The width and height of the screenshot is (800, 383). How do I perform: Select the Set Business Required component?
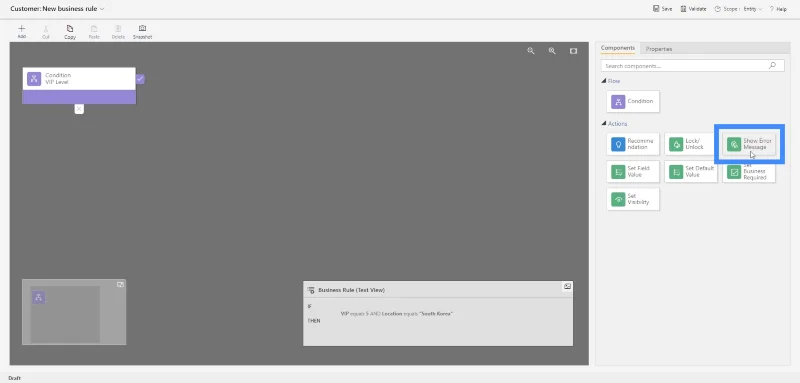748,172
